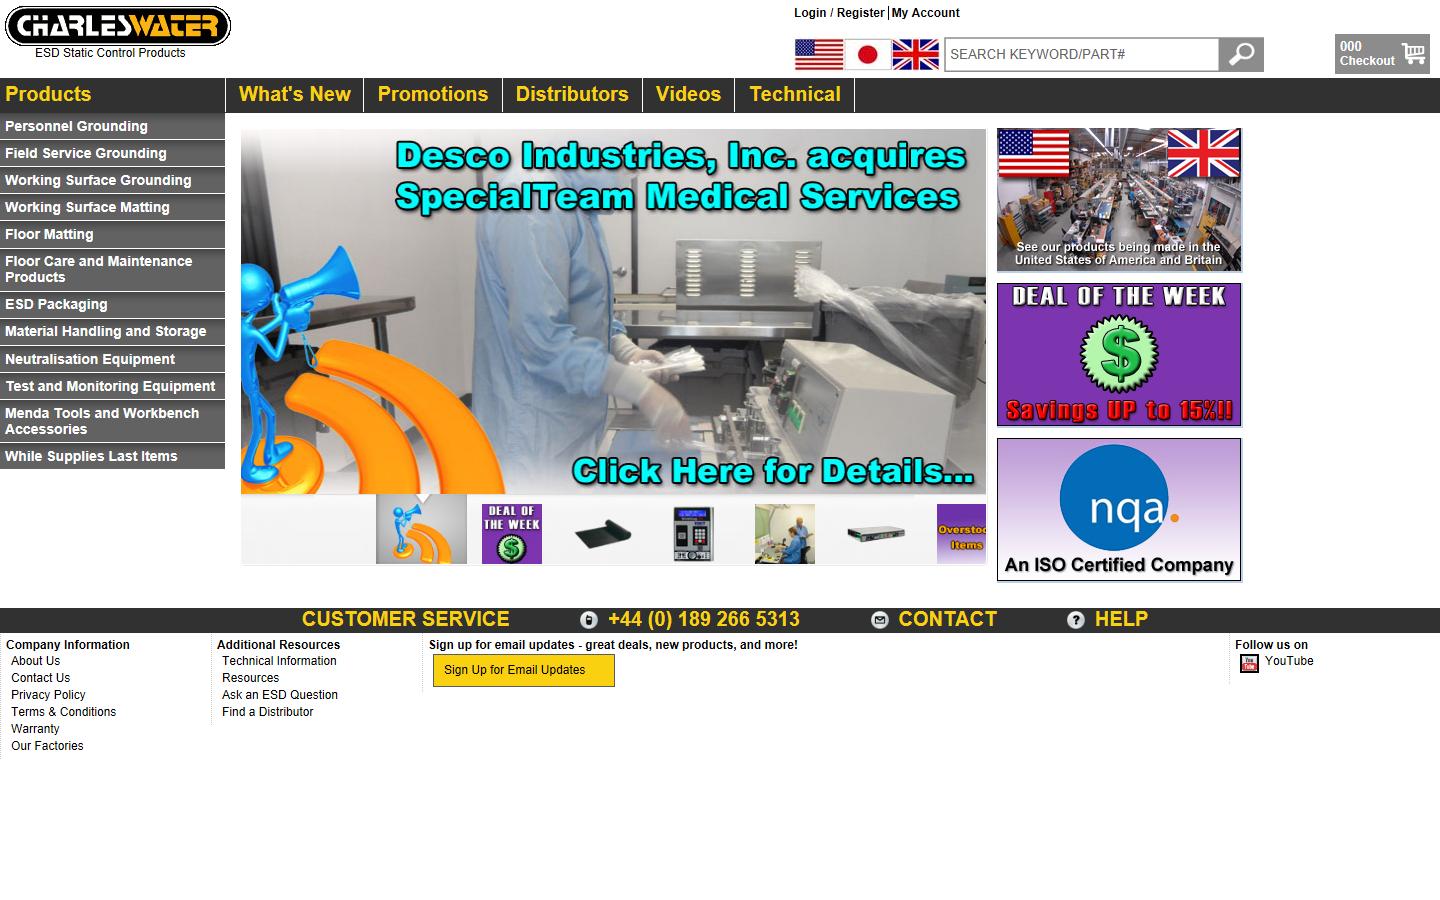Open Personnel Grounding product category
This screenshot has height=900, width=1440.
[76, 126]
